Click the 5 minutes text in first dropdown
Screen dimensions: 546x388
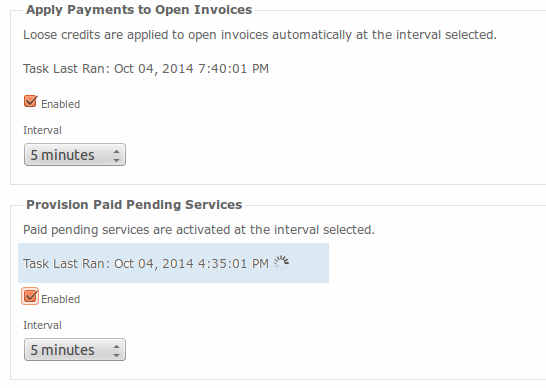click(62, 155)
